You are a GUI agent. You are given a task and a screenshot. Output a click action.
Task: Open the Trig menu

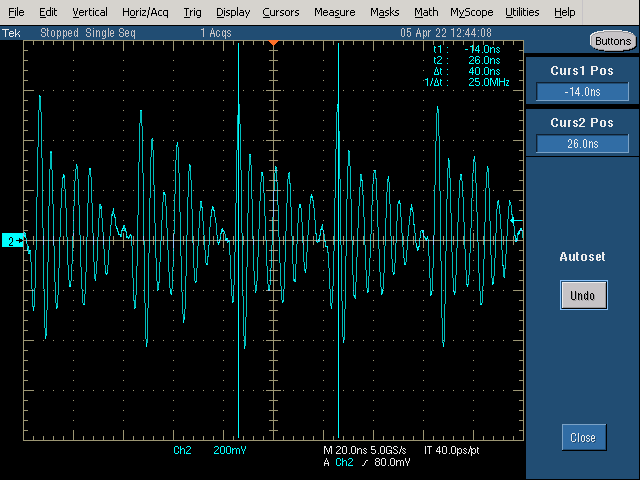[x=192, y=12]
